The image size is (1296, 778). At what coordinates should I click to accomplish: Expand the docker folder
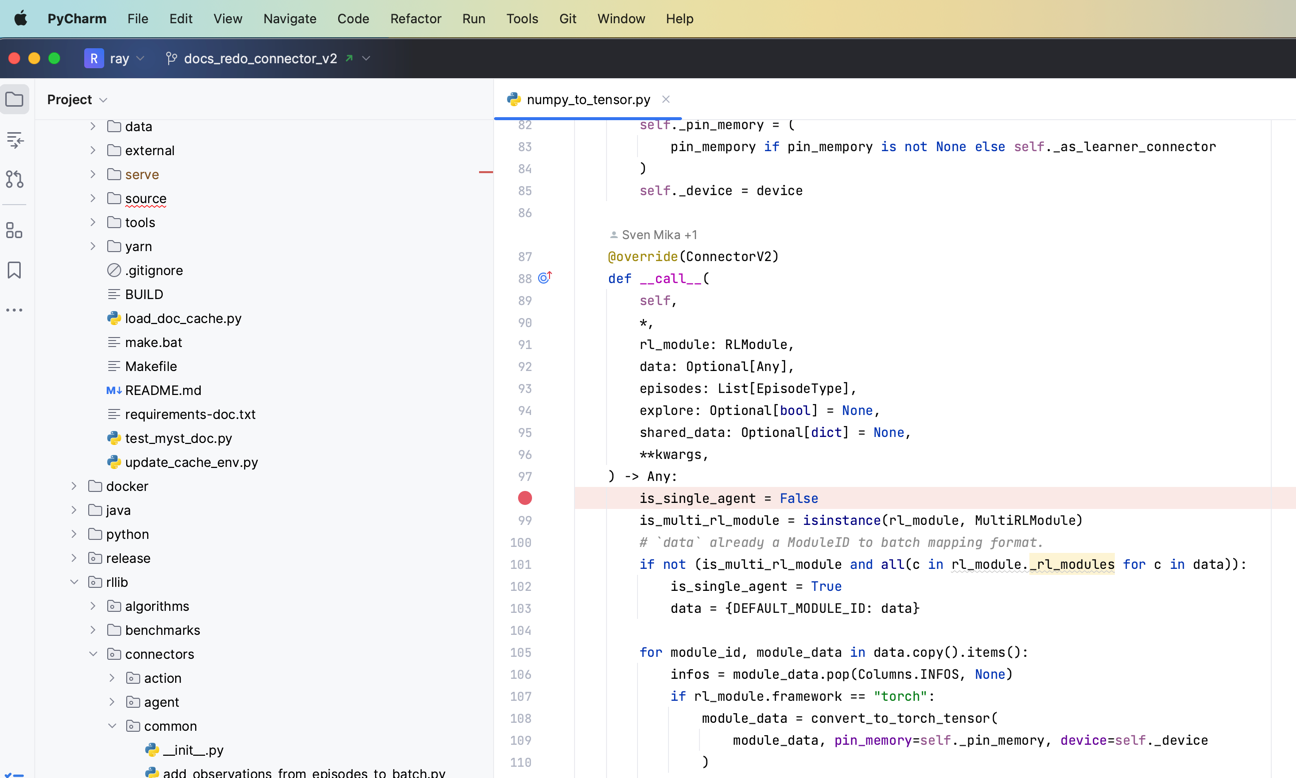click(x=74, y=486)
